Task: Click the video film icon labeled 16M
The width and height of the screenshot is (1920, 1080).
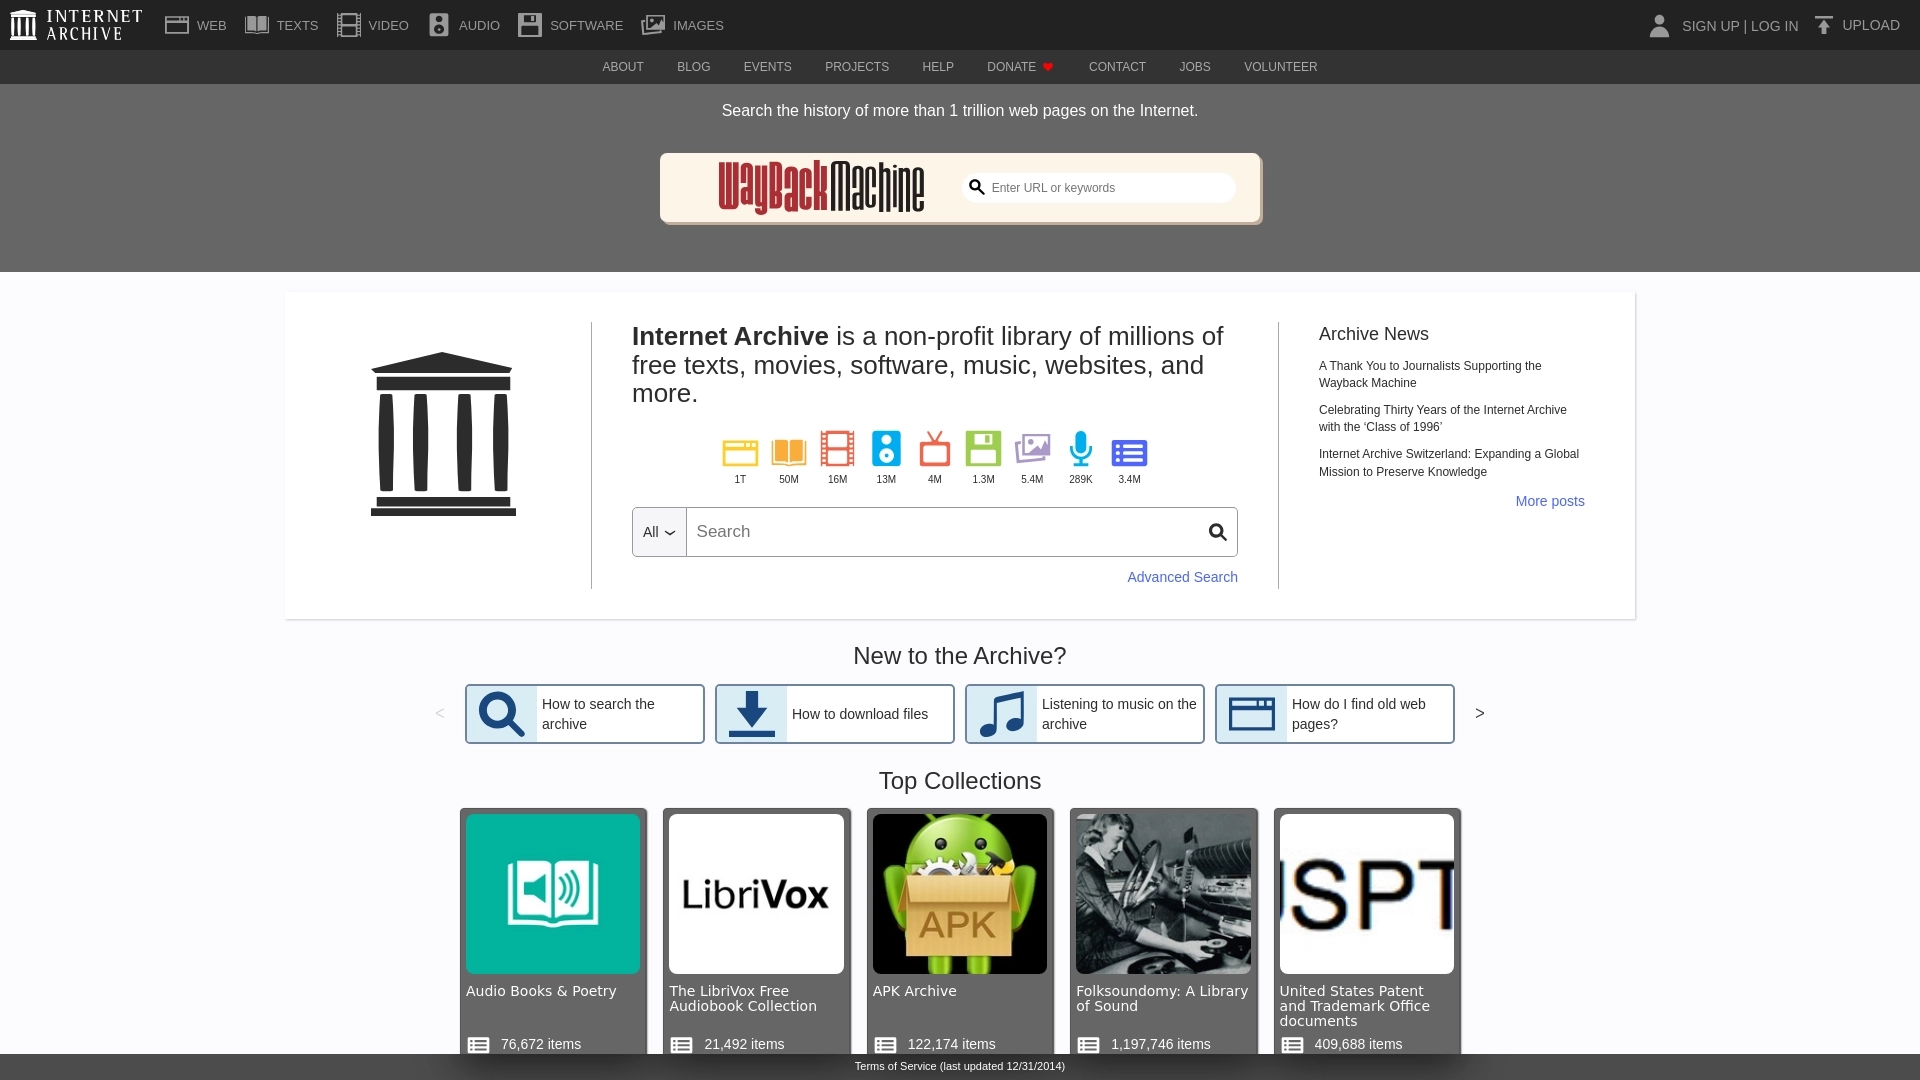Action: [837, 449]
